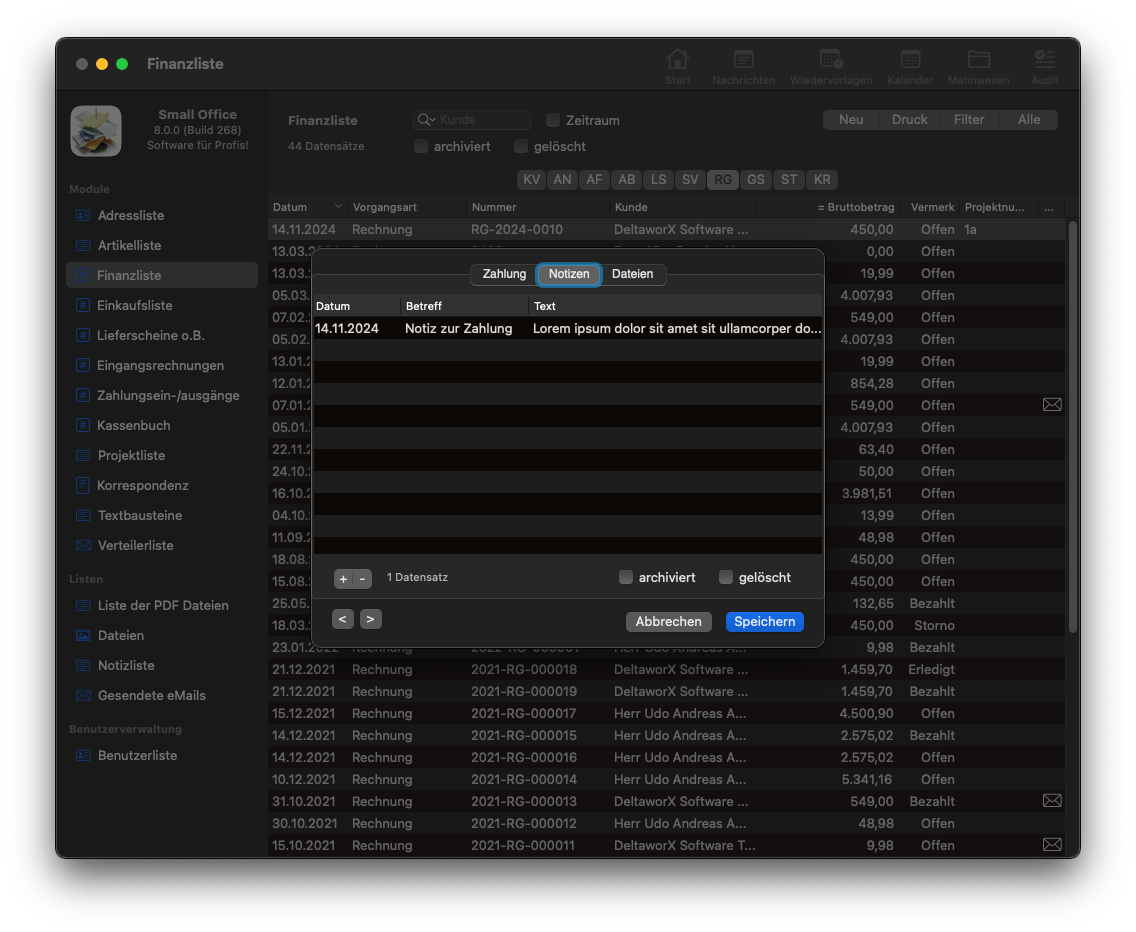This screenshot has height=932, width=1136.
Task: Open Wiedervorlagen toolbar icon
Action: 831,59
